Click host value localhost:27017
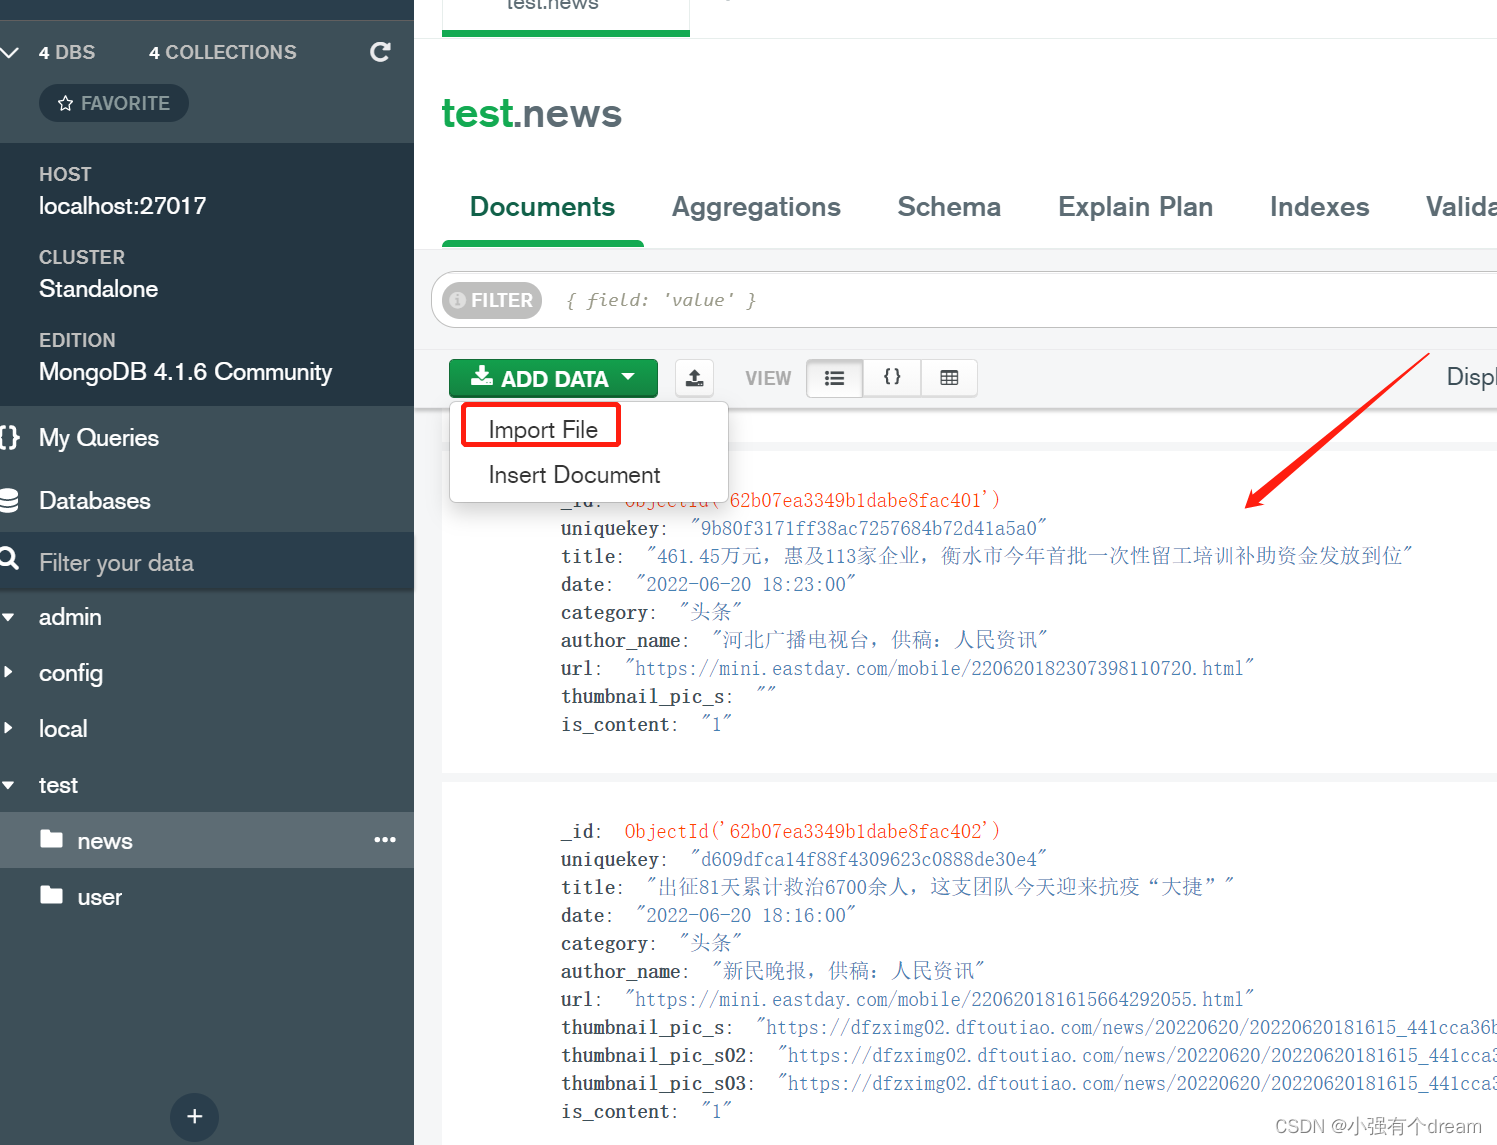Screen dimensions: 1497x1145 click(x=122, y=206)
